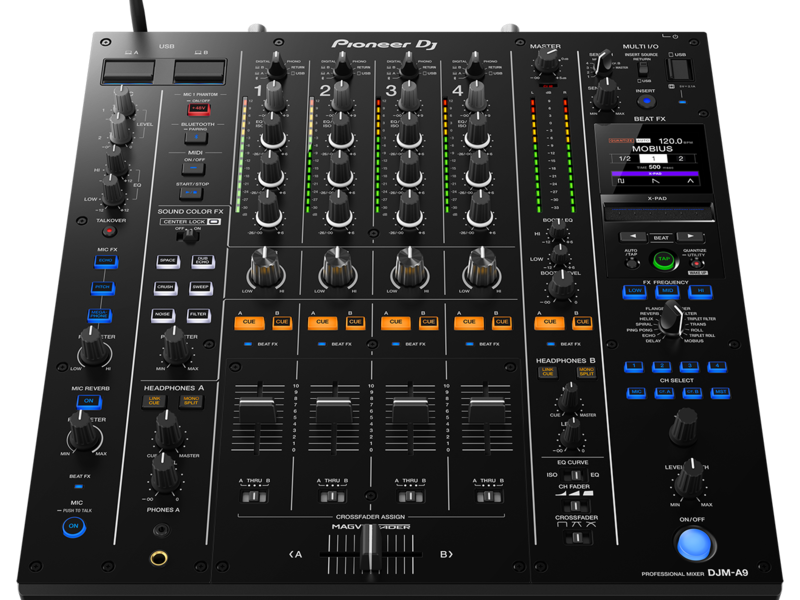Viewport: 800px width, 600px height.
Task: Enable the MIC FX ECHO button
Action: [x=106, y=261]
